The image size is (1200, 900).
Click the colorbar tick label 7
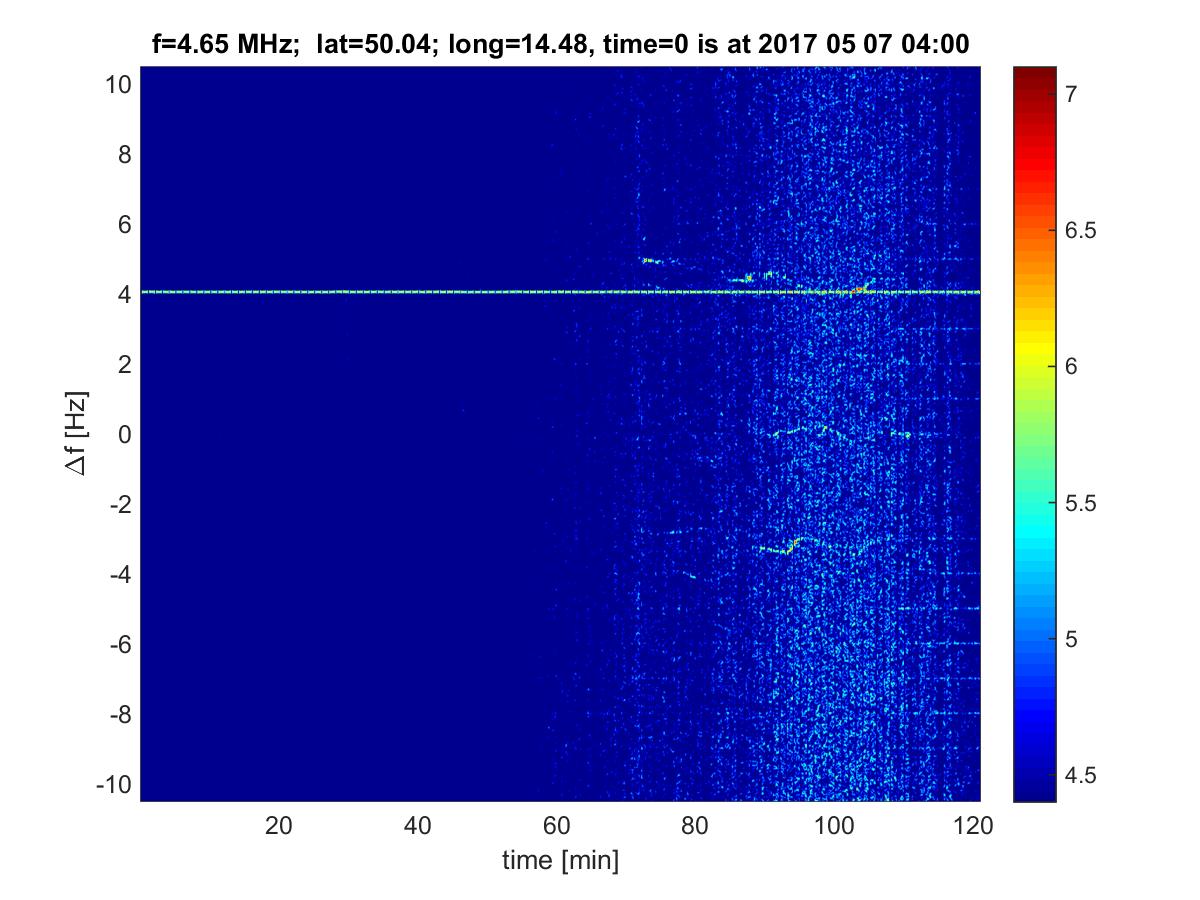click(1069, 94)
